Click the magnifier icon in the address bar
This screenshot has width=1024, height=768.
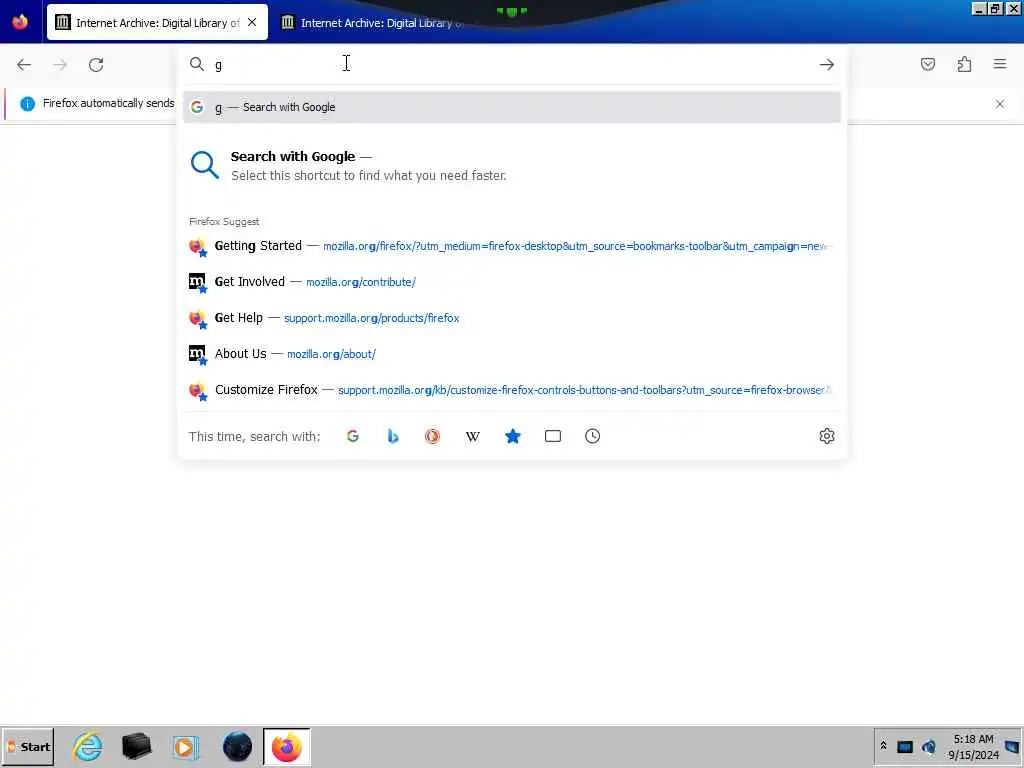click(x=197, y=64)
